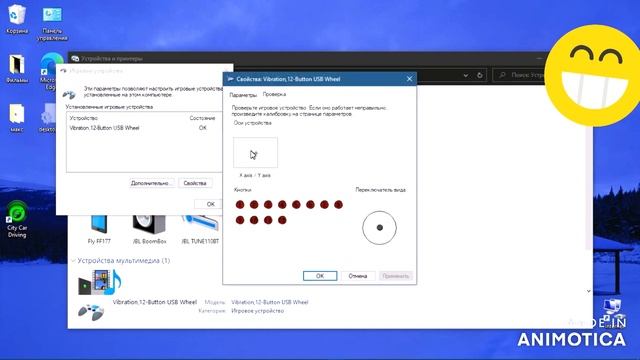Screen dimensions: 640x360
Task: Click OK in game controllers dialog
Action: (x=209, y=204)
